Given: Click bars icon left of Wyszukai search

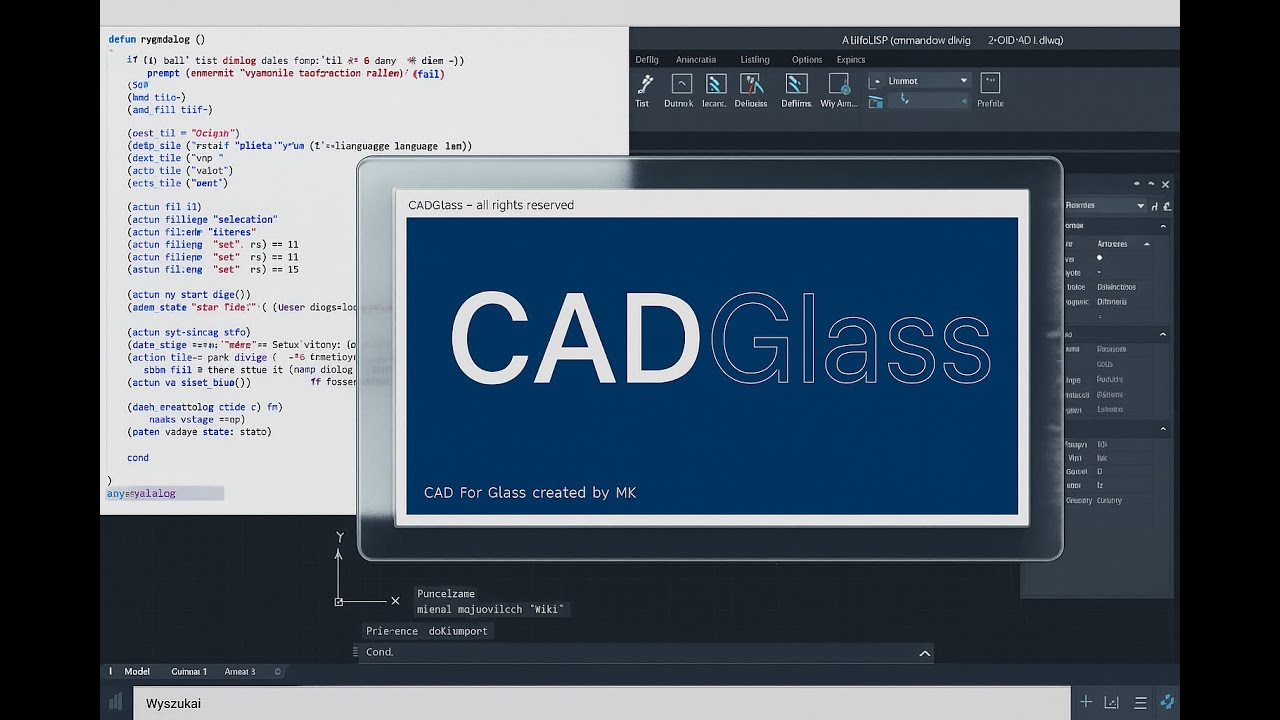Looking at the screenshot, I should pyautogui.click(x=116, y=702).
